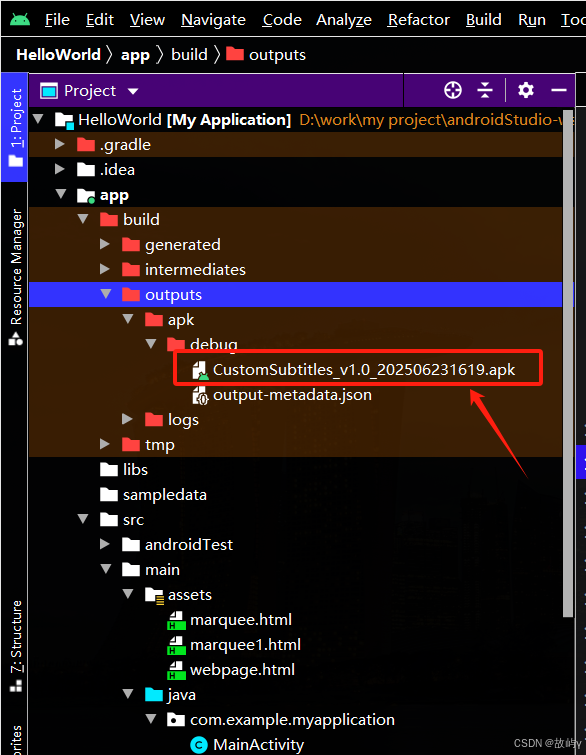The image size is (586, 755).
Task: Select the generated folder icon
Action: point(130,245)
